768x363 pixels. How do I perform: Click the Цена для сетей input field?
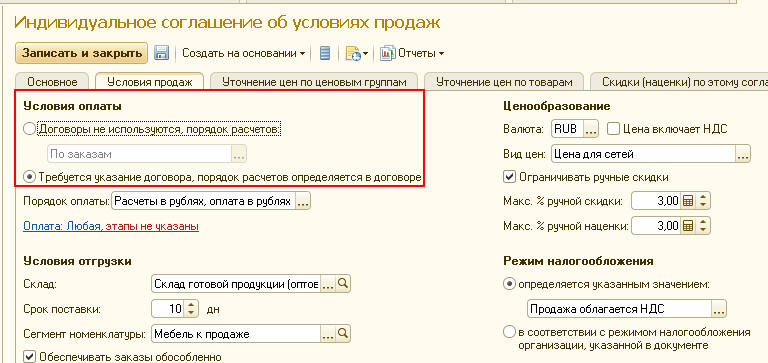pyautogui.click(x=644, y=154)
